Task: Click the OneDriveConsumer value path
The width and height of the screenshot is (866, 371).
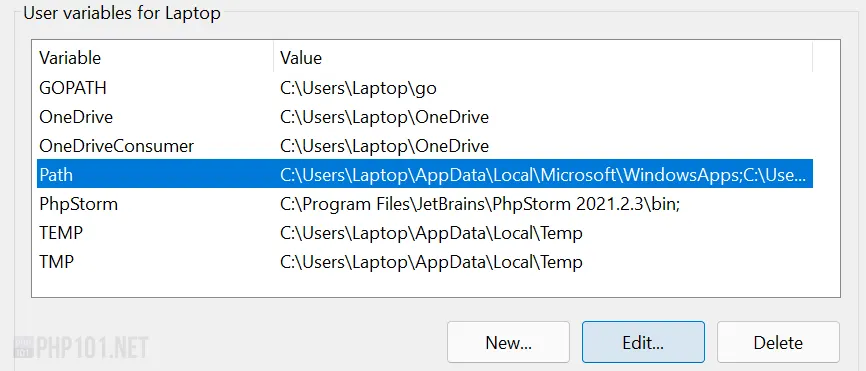Action: coord(384,146)
